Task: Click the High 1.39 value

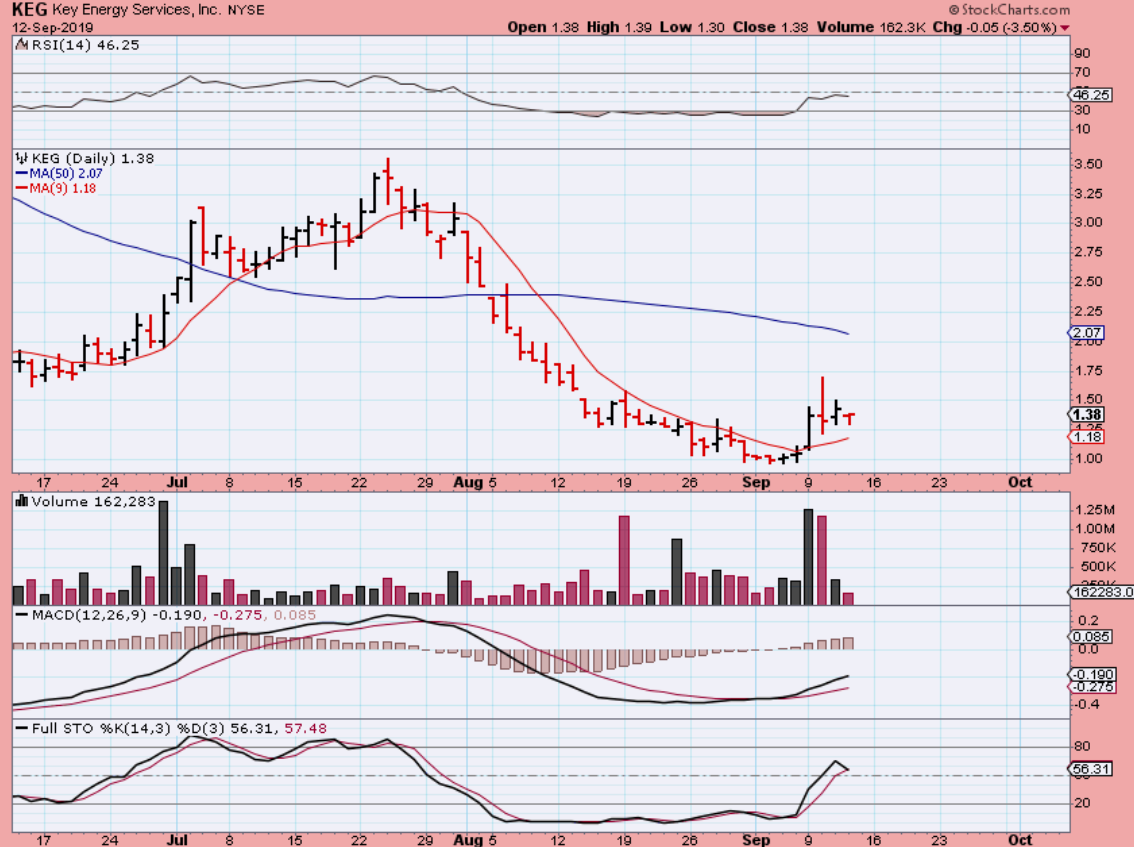Action: [x=619, y=27]
